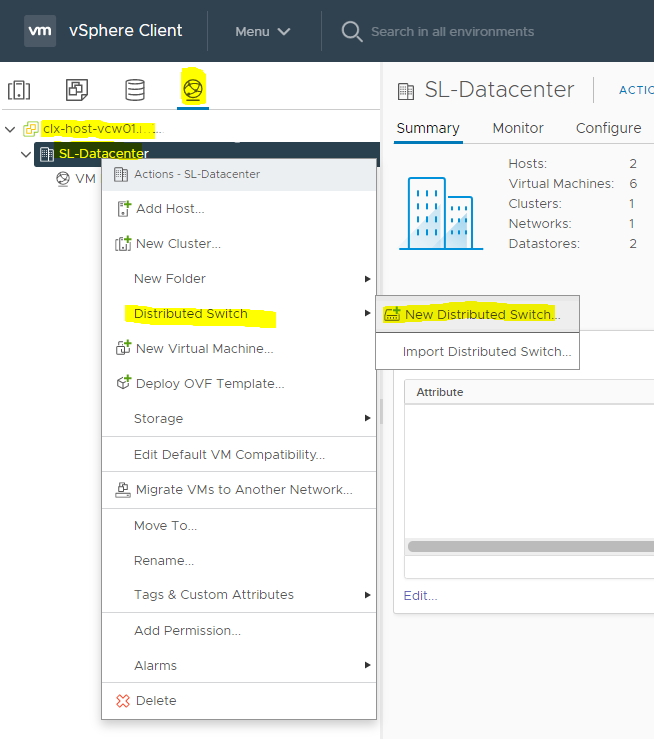Click the New Cluster icon
The width and height of the screenshot is (654, 739).
pyautogui.click(x=123, y=244)
